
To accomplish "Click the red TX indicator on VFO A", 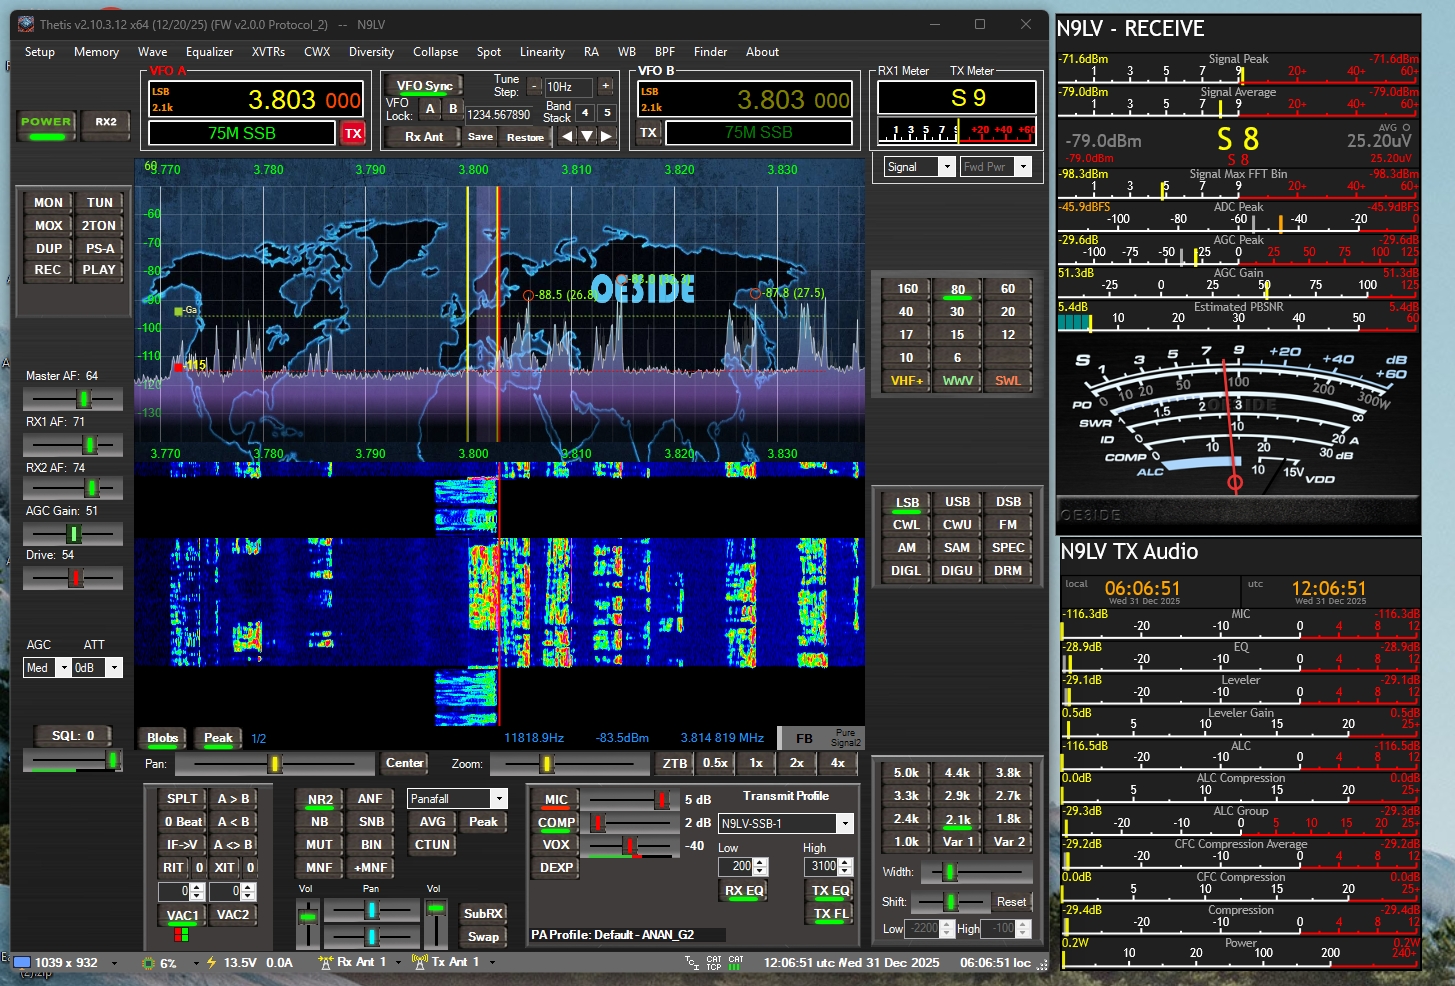I will [353, 133].
